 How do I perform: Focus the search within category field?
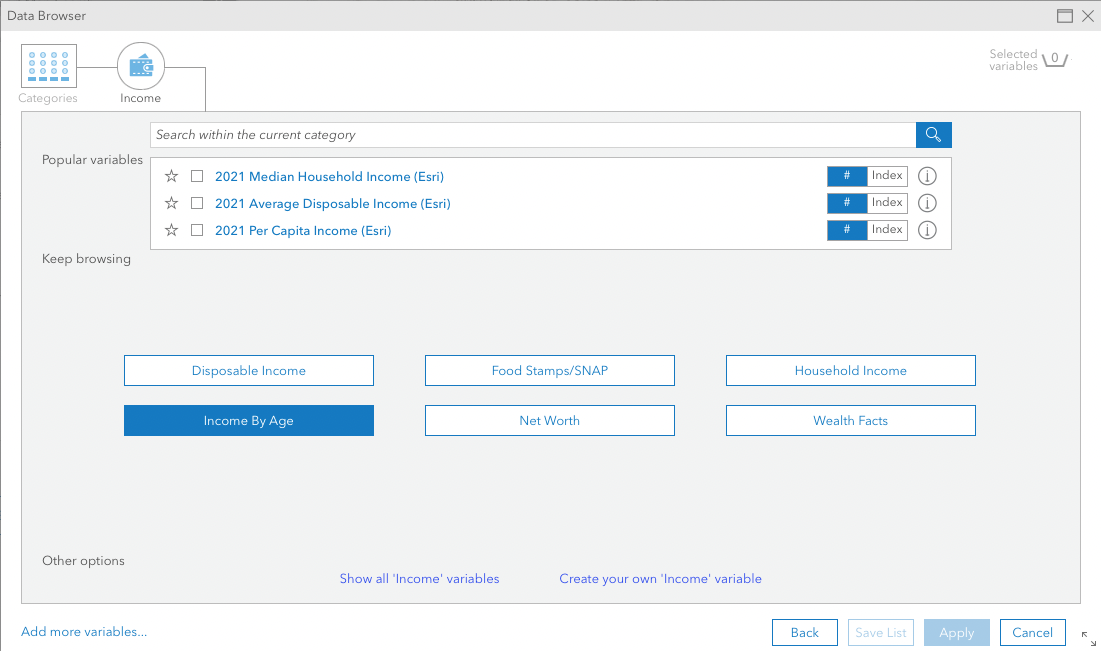click(533, 135)
